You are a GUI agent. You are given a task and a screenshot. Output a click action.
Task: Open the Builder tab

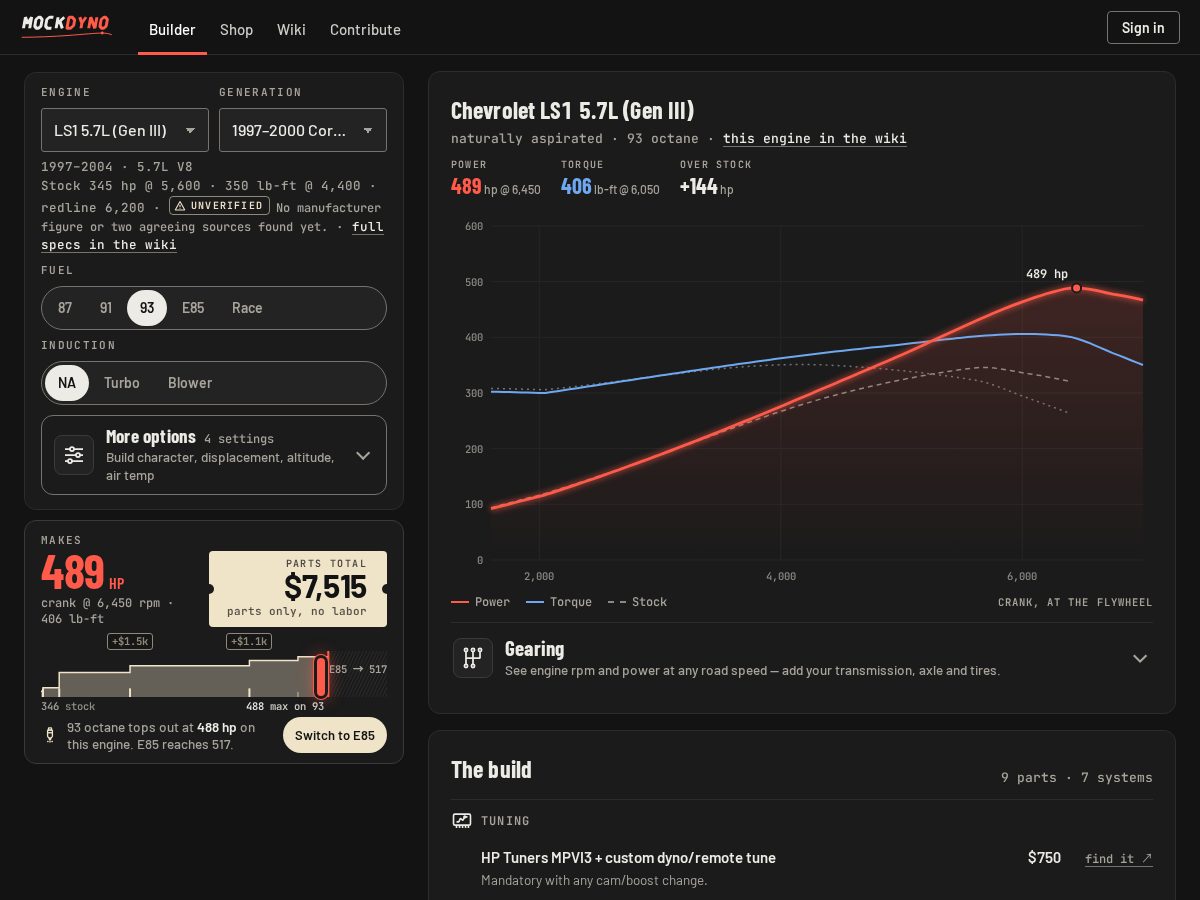172,29
